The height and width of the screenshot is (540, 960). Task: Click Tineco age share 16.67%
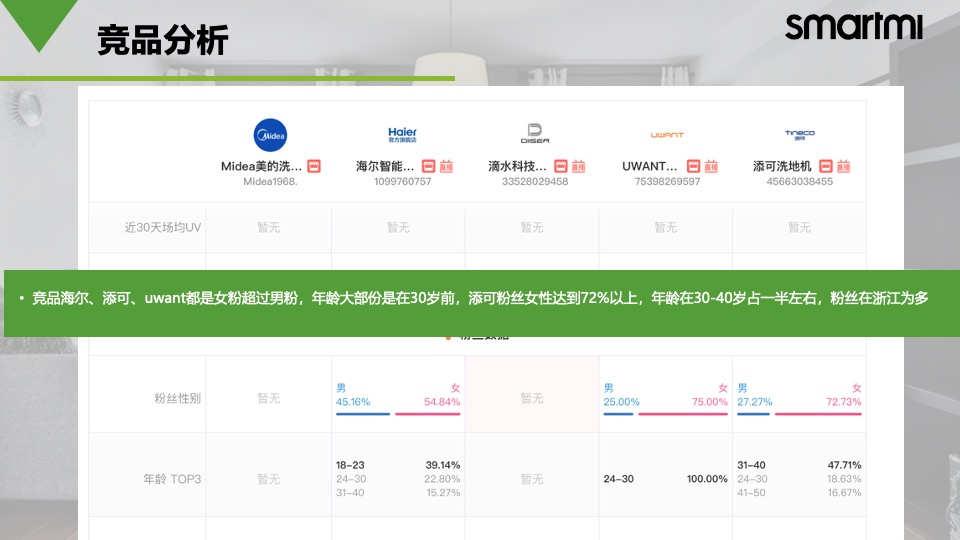click(844, 492)
